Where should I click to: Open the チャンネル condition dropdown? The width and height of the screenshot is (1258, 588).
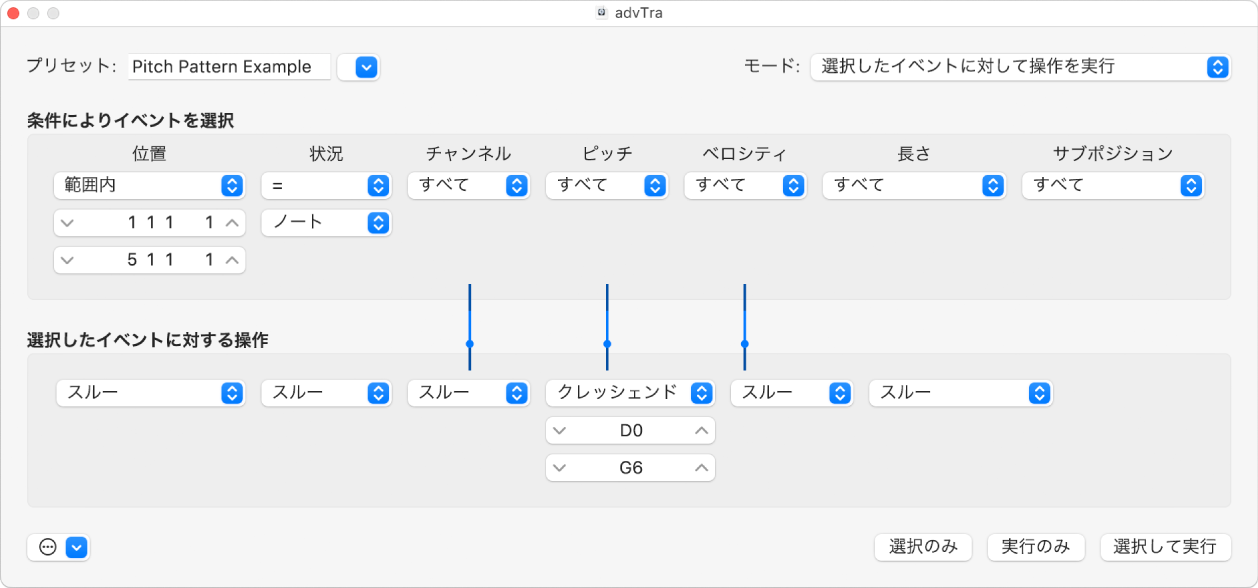pyautogui.click(x=468, y=185)
